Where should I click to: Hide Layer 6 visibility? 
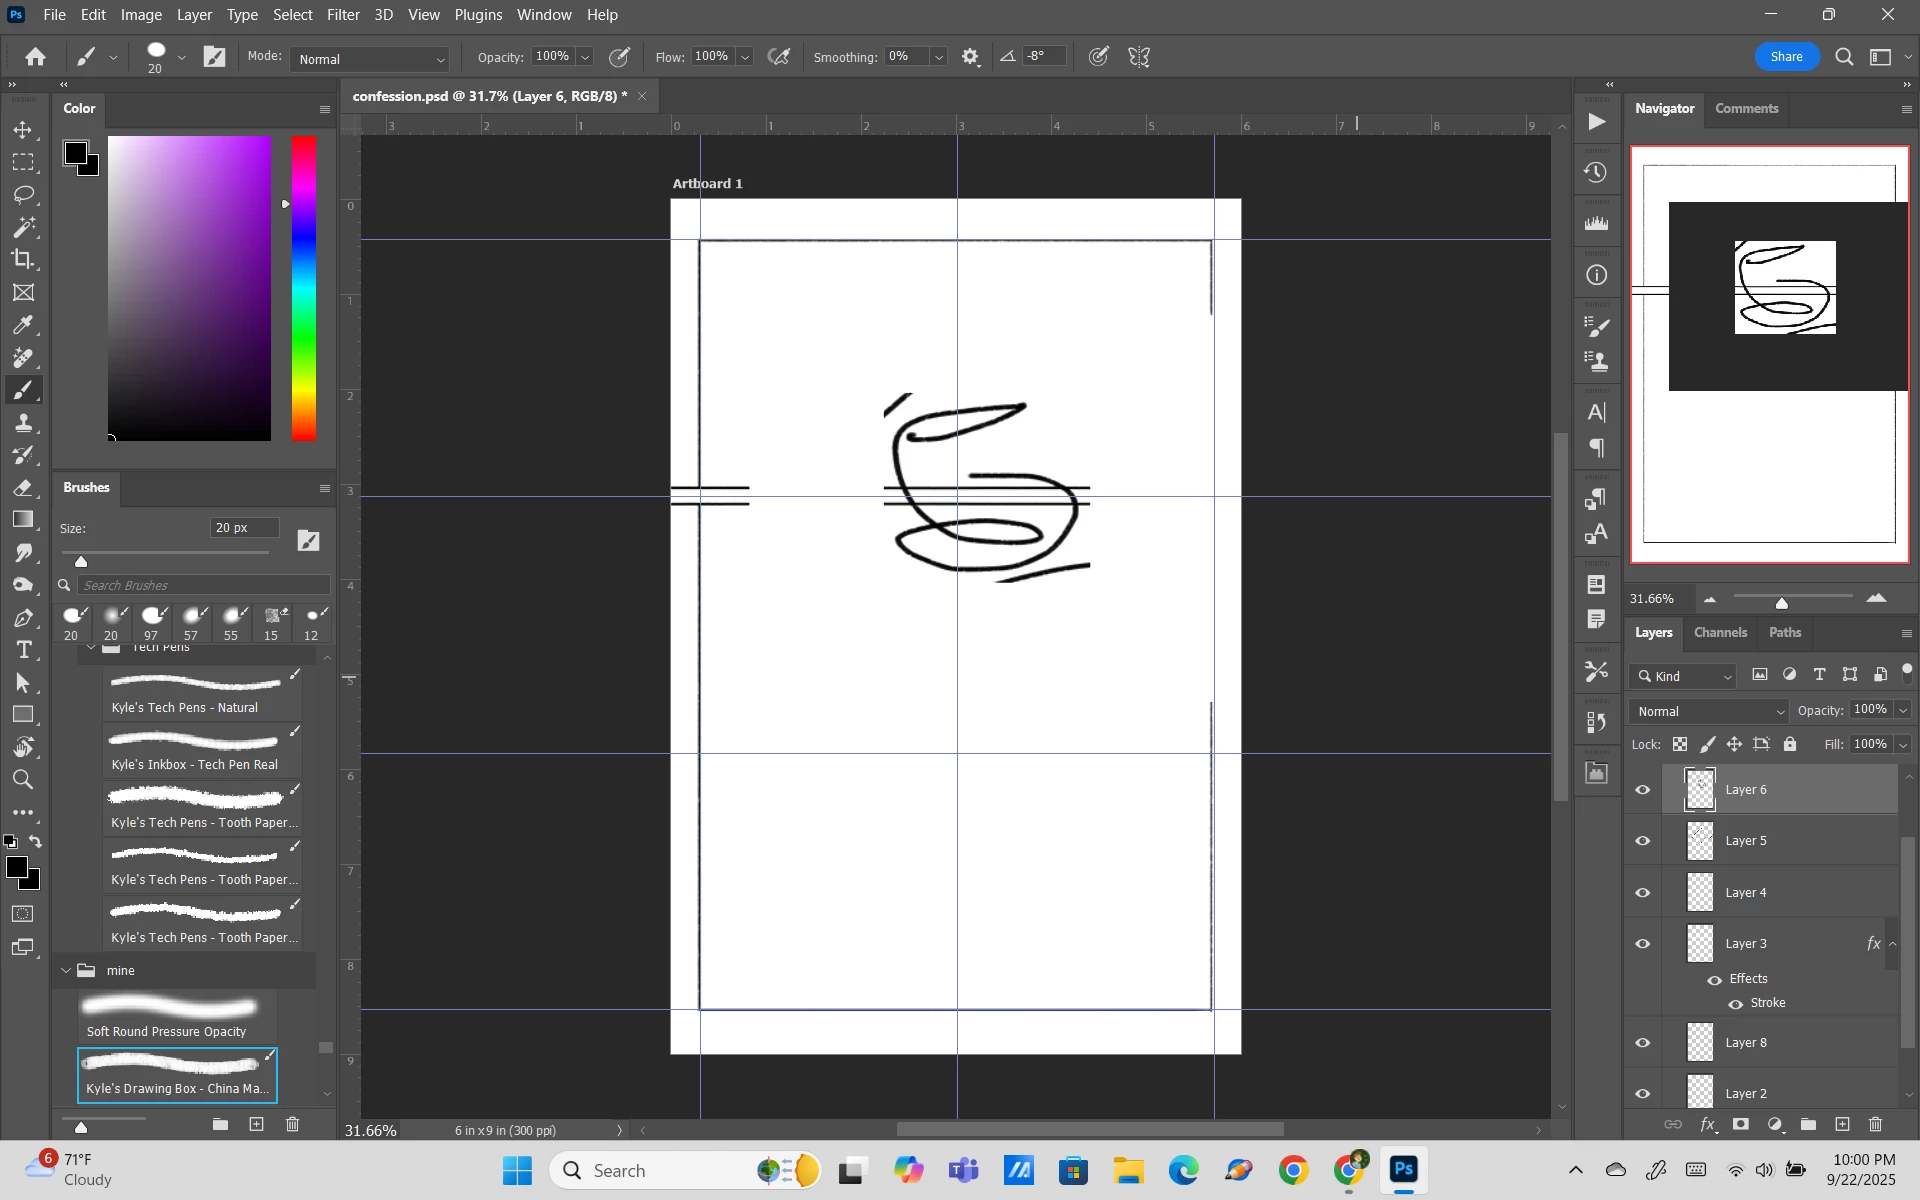pos(1642,790)
